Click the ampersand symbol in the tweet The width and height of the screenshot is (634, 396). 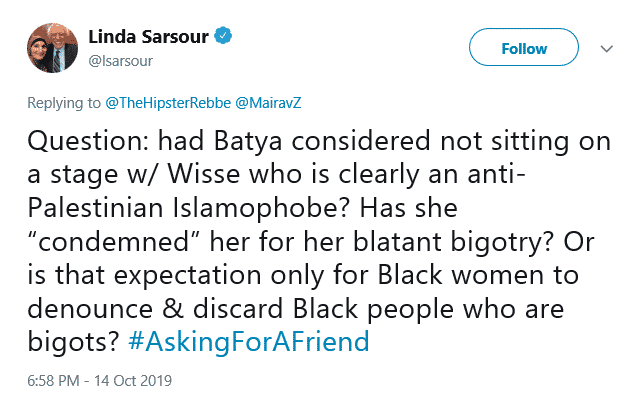[173, 309]
